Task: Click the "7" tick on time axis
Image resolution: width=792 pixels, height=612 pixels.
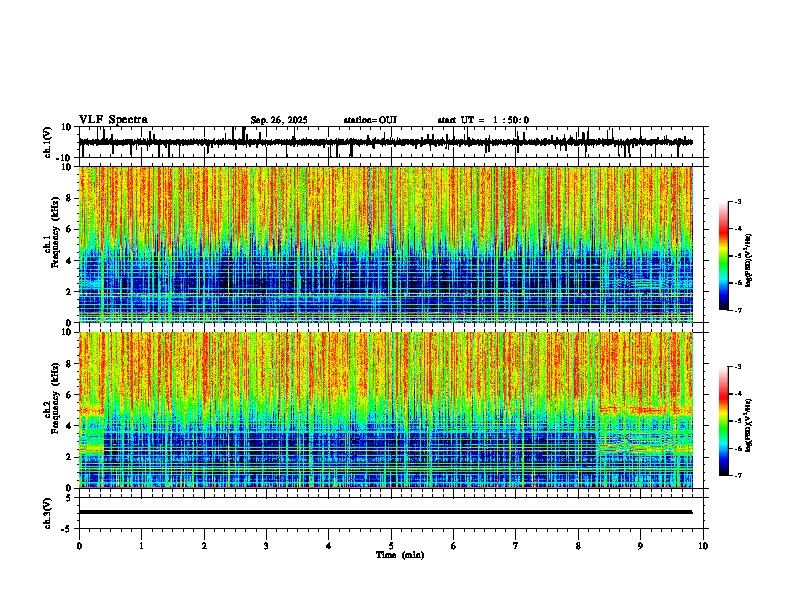Action: click(x=516, y=546)
